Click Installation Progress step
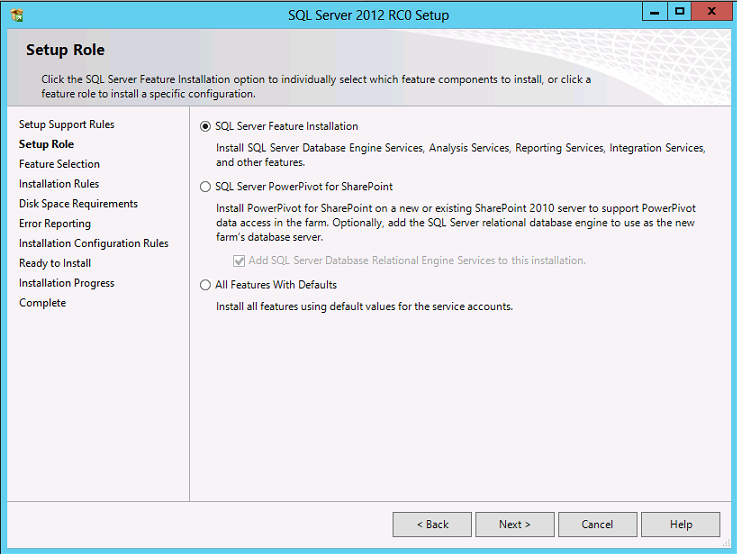737x554 pixels. click(x=66, y=283)
